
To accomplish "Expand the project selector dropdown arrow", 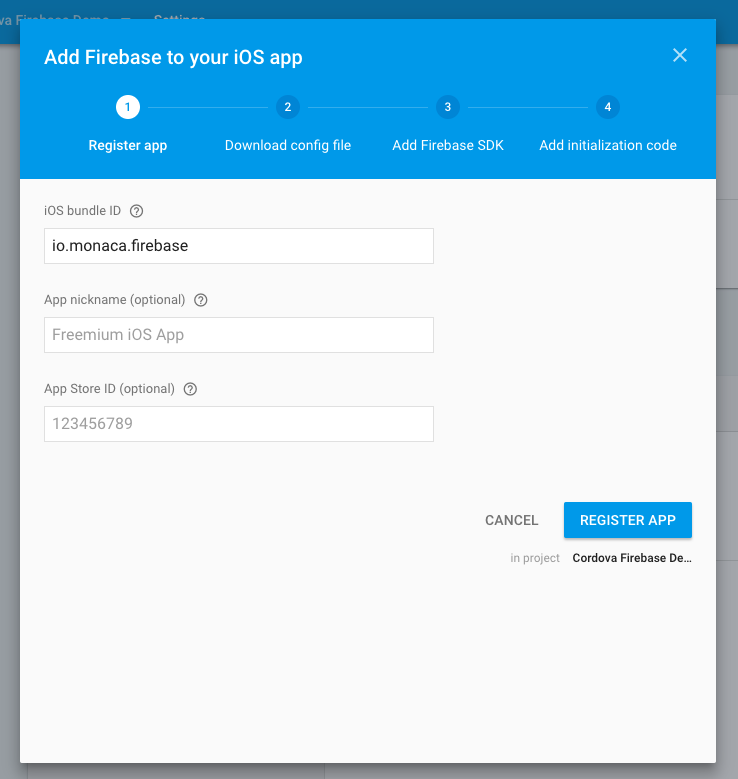I will click(126, 18).
